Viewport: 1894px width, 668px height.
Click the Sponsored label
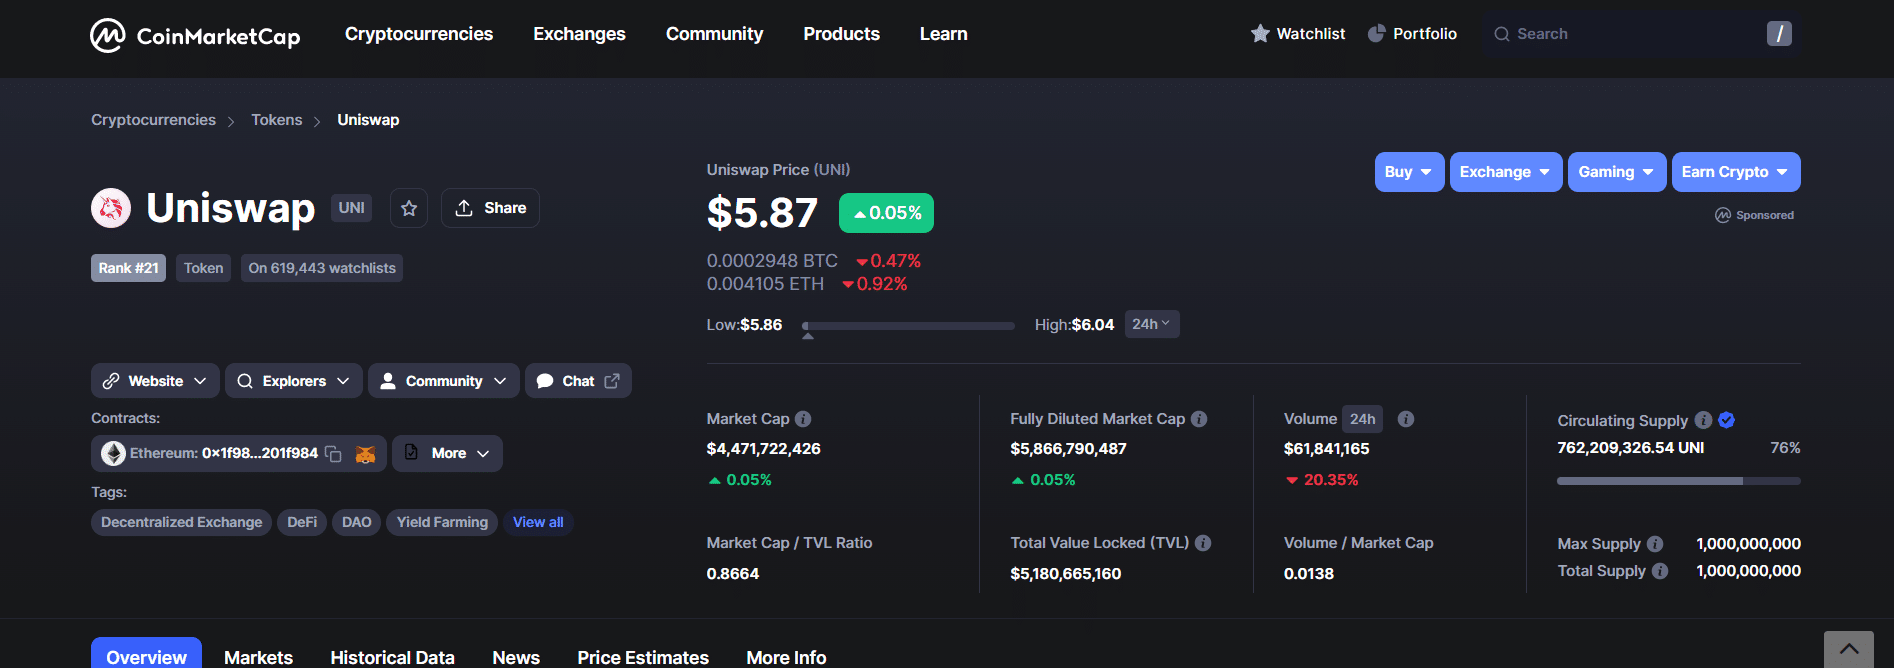click(x=1754, y=215)
